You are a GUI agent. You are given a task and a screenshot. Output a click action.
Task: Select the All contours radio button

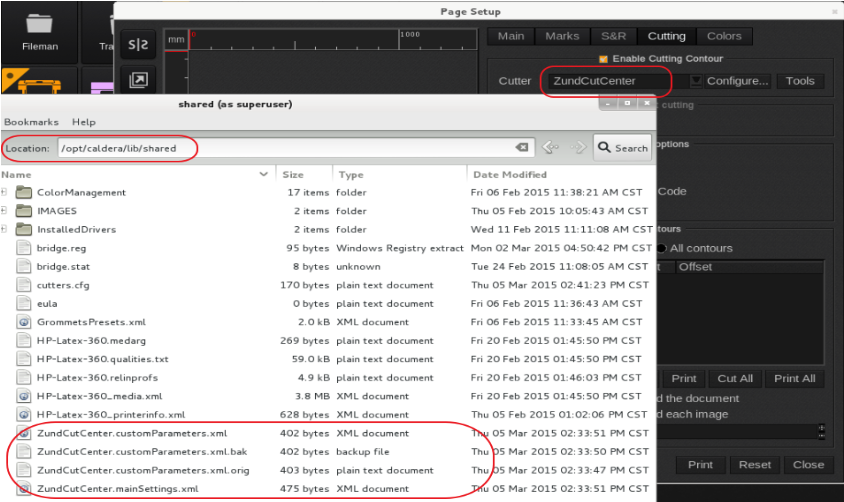click(661, 248)
